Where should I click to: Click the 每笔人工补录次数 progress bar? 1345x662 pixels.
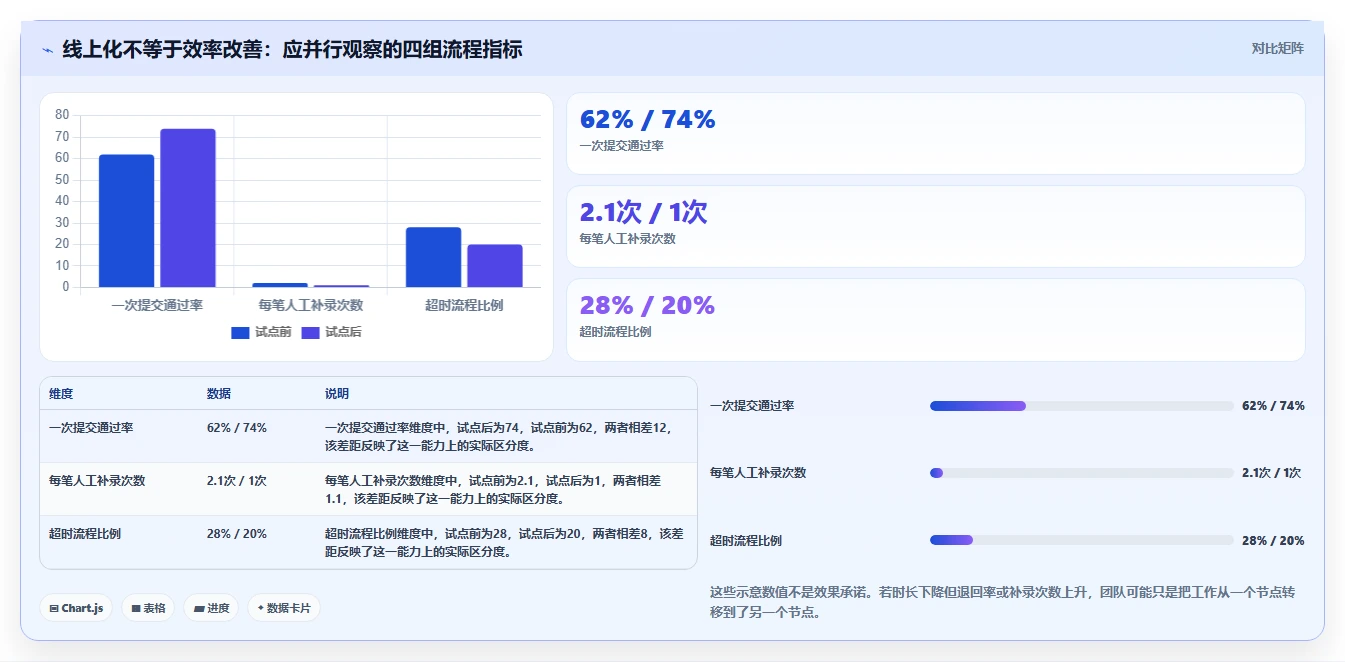(x=1082, y=473)
